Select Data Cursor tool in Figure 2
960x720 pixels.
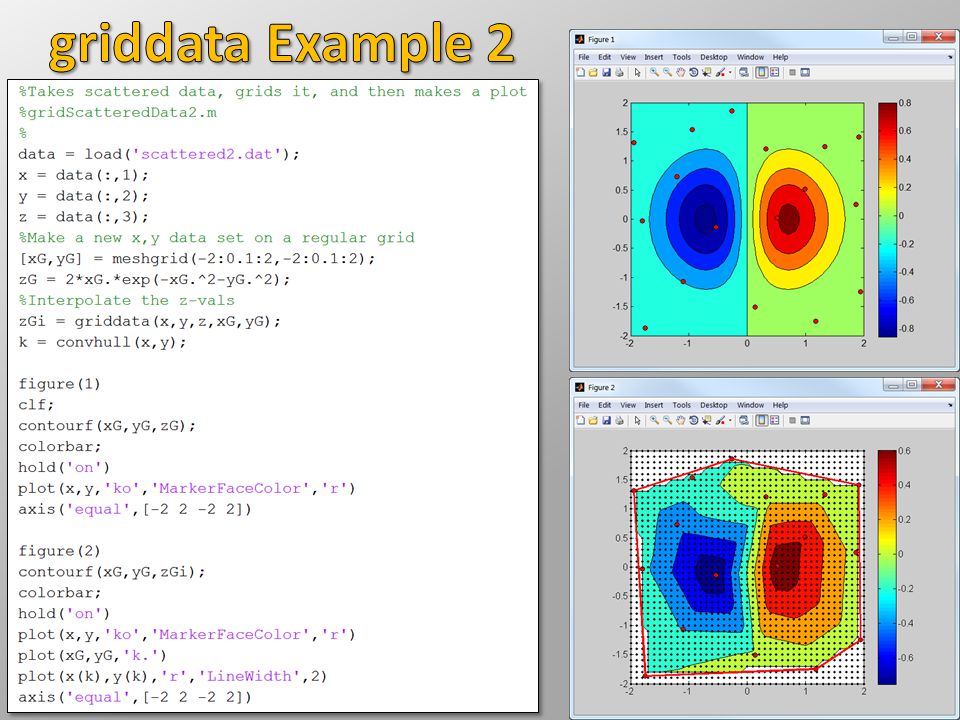(x=707, y=421)
